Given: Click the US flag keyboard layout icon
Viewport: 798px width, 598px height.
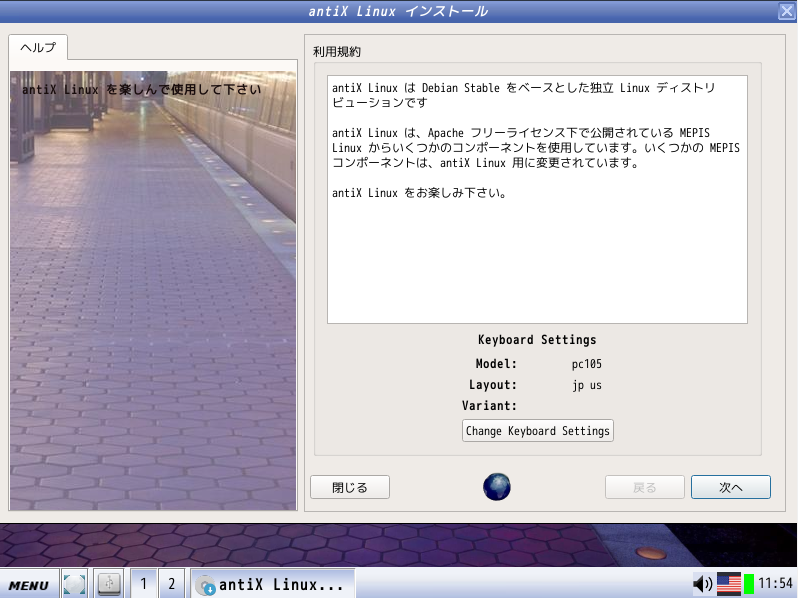Looking at the screenshot, I should tap(729, 584).
